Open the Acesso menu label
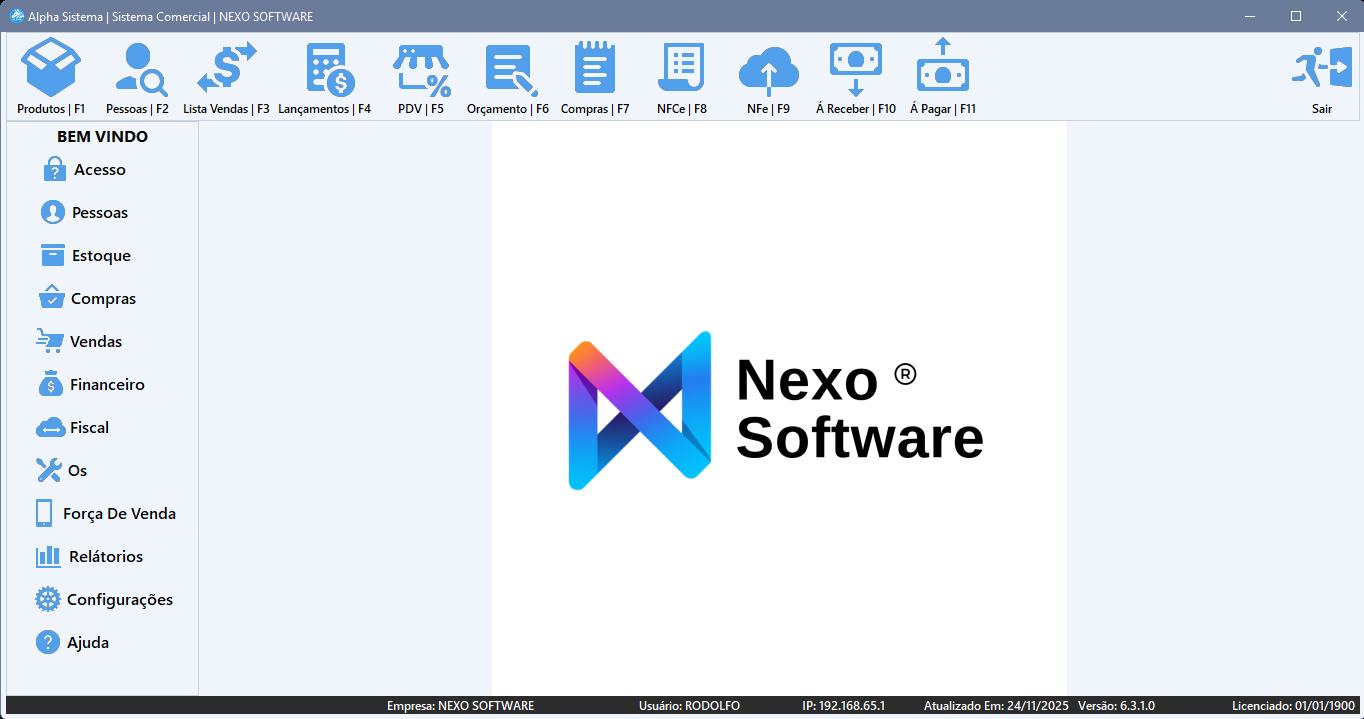 pyautogui.click(x=100, y=170)
